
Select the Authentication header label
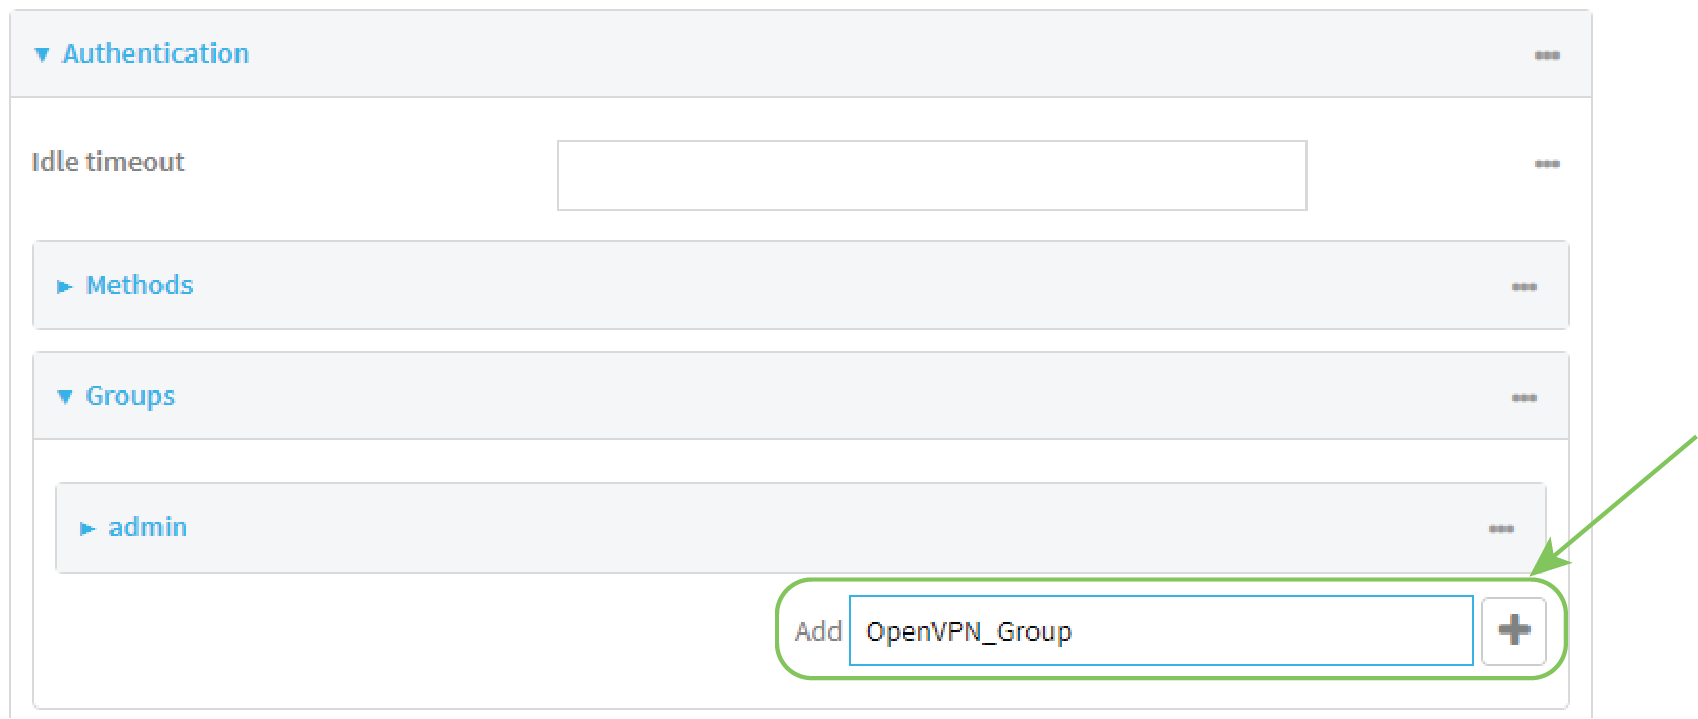156,54
